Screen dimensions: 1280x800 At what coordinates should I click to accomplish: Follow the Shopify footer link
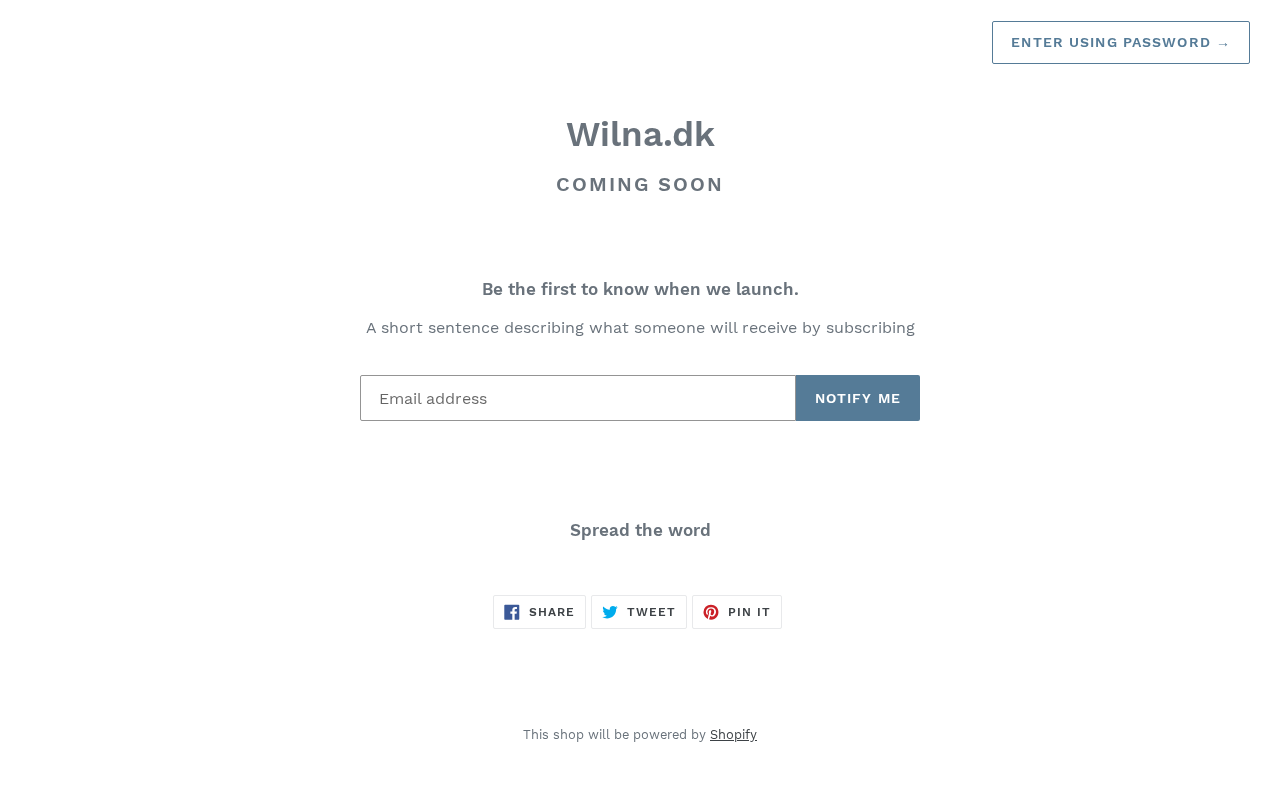point(733,735)
